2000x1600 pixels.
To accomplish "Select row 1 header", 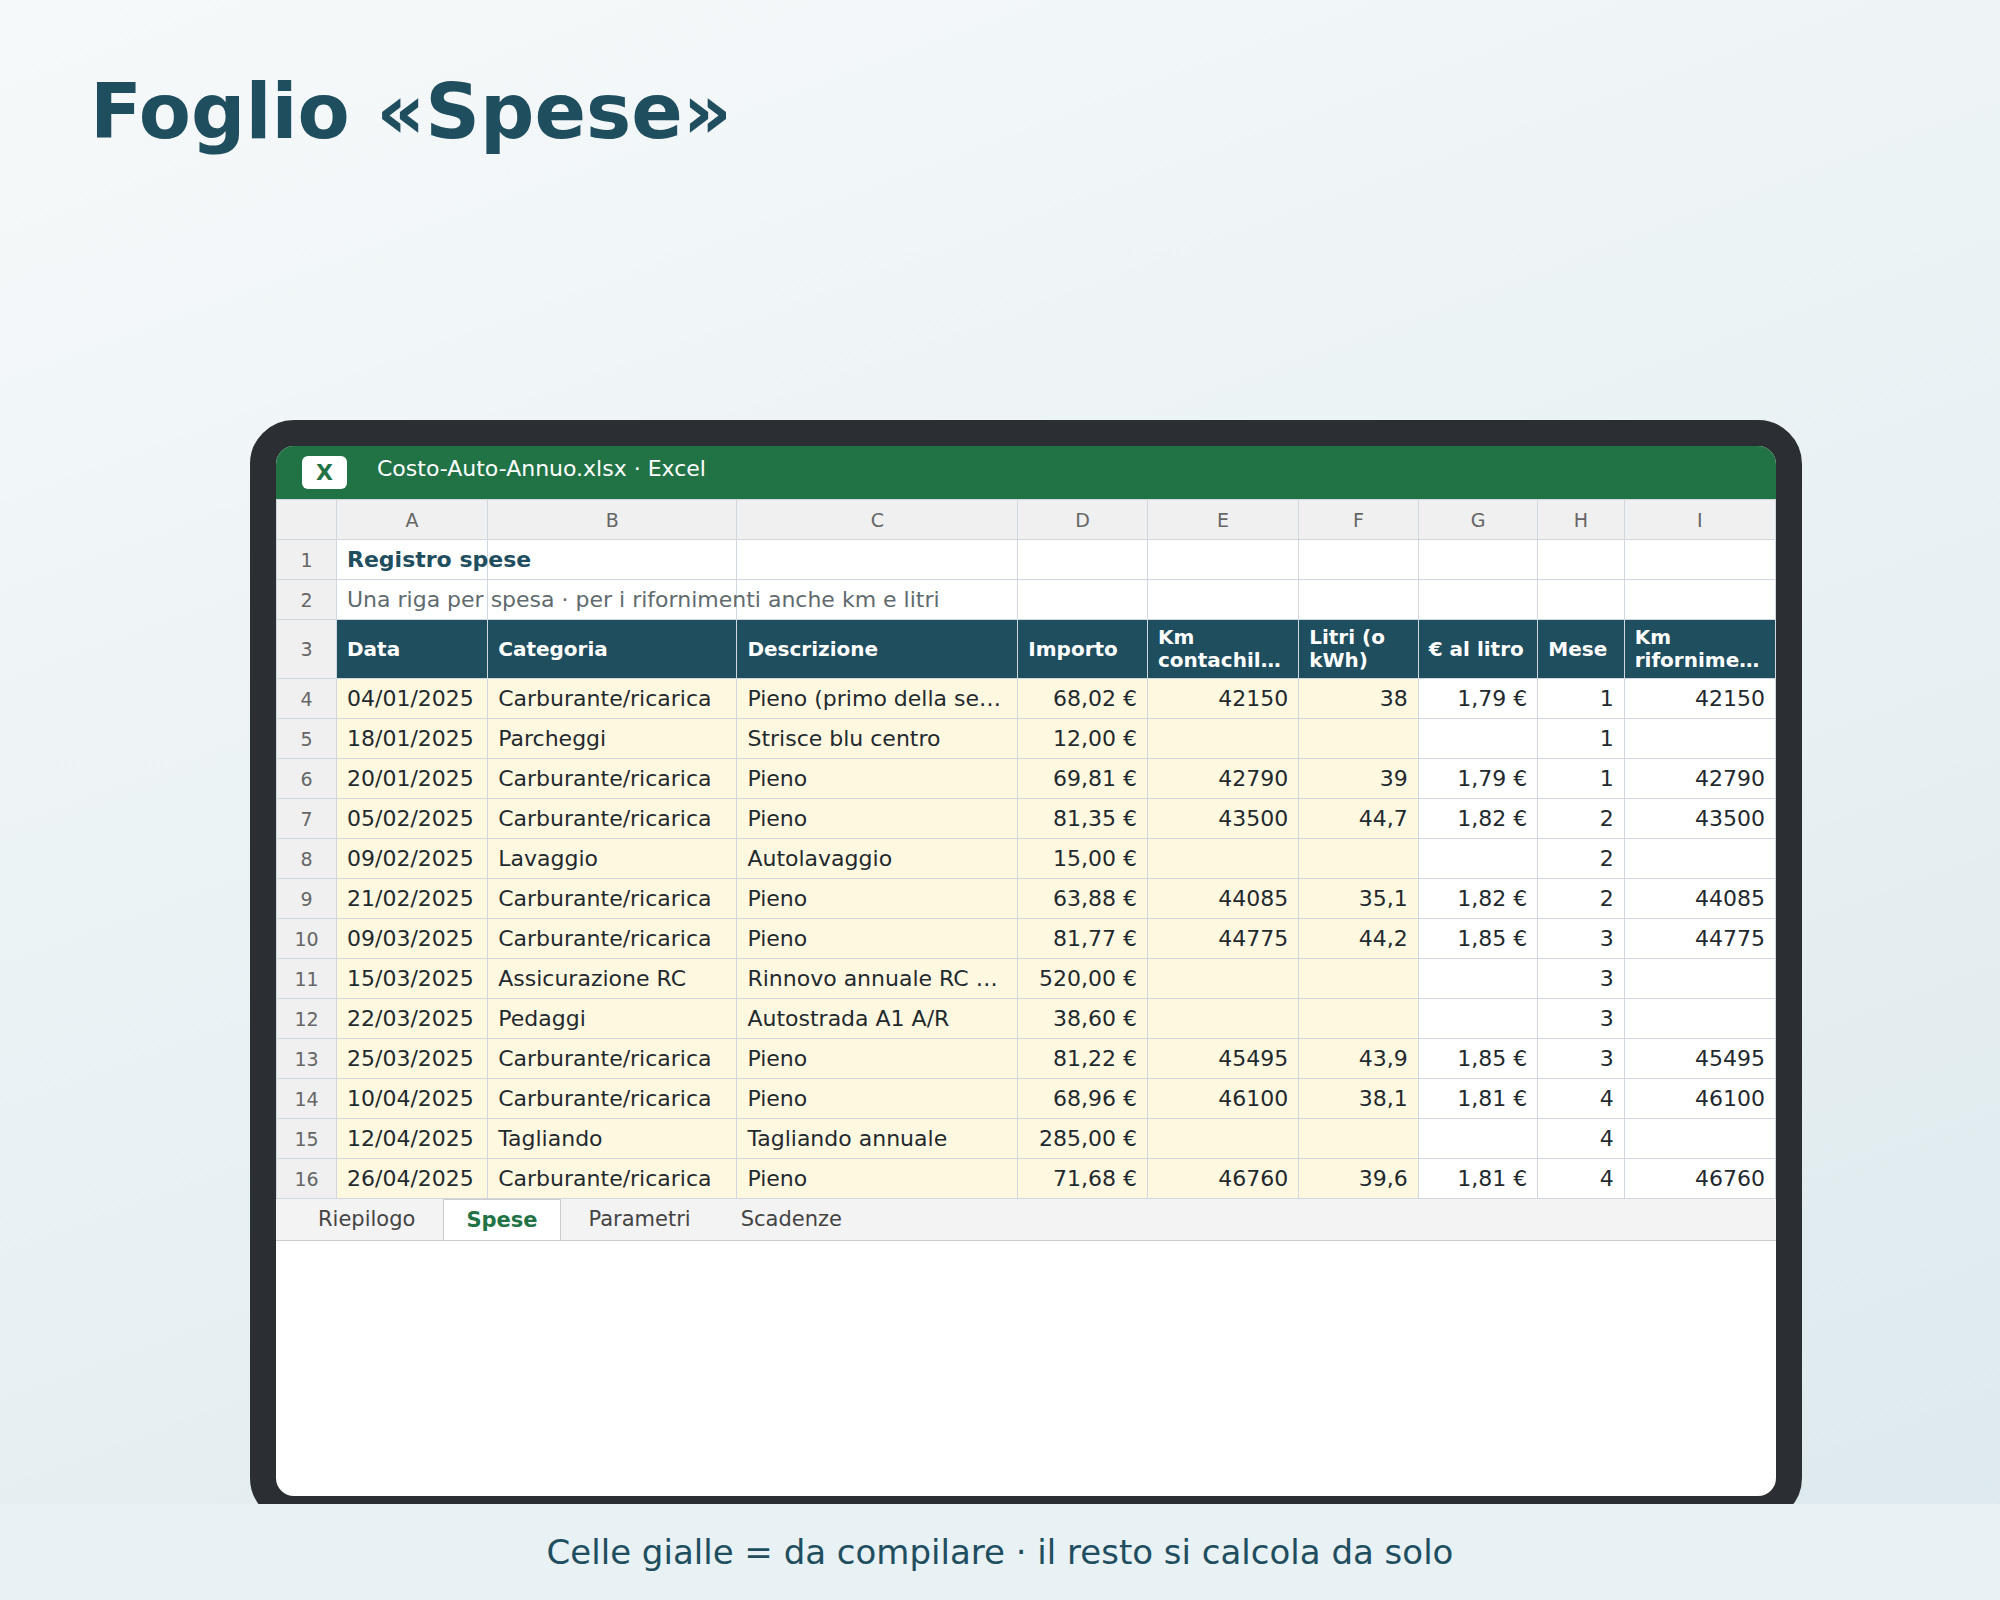I will 306,560.
